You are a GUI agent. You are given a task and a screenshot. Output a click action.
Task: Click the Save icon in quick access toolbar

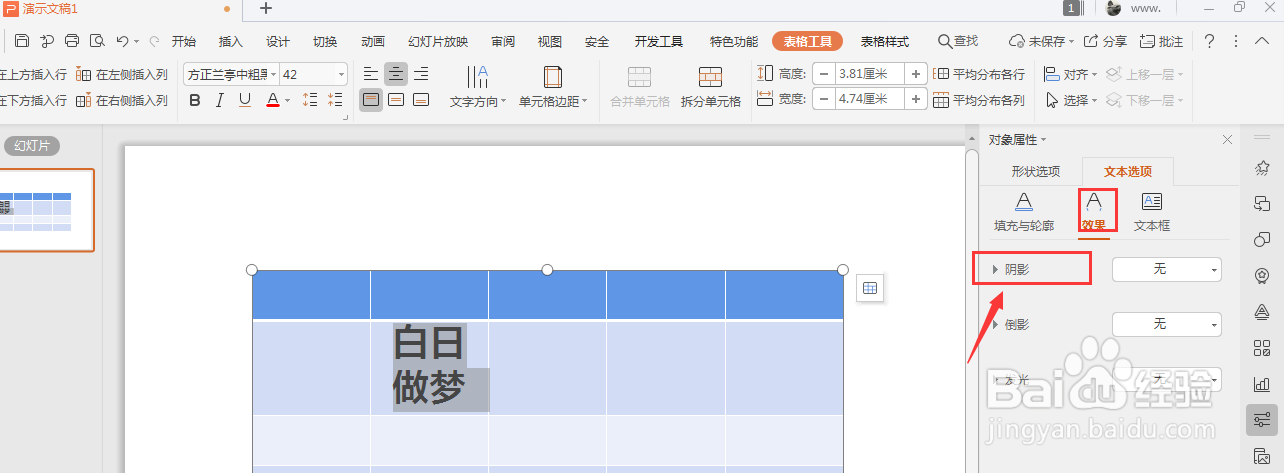pyautogui.click(x=22, y=41)
